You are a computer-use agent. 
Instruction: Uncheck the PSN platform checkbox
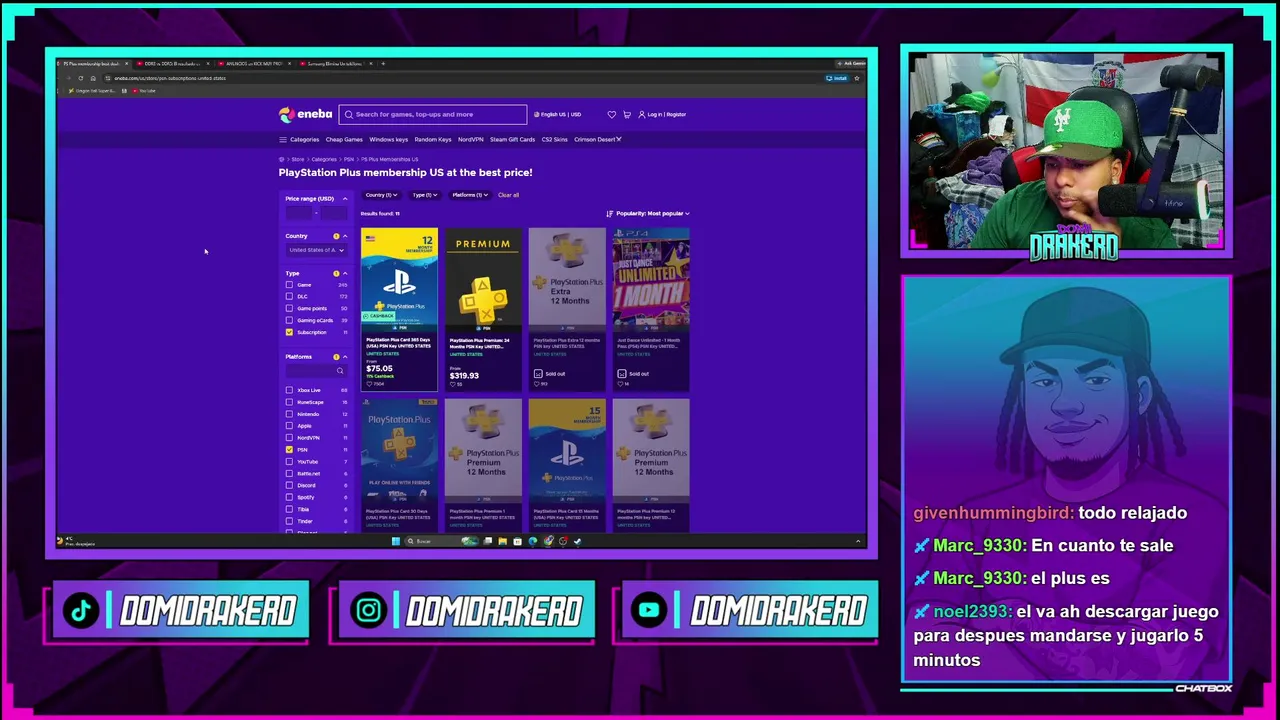290,450
